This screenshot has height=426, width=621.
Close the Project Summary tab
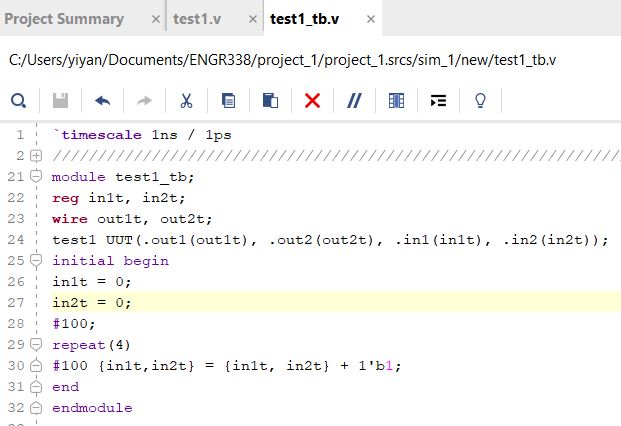[x=154, y=19]
